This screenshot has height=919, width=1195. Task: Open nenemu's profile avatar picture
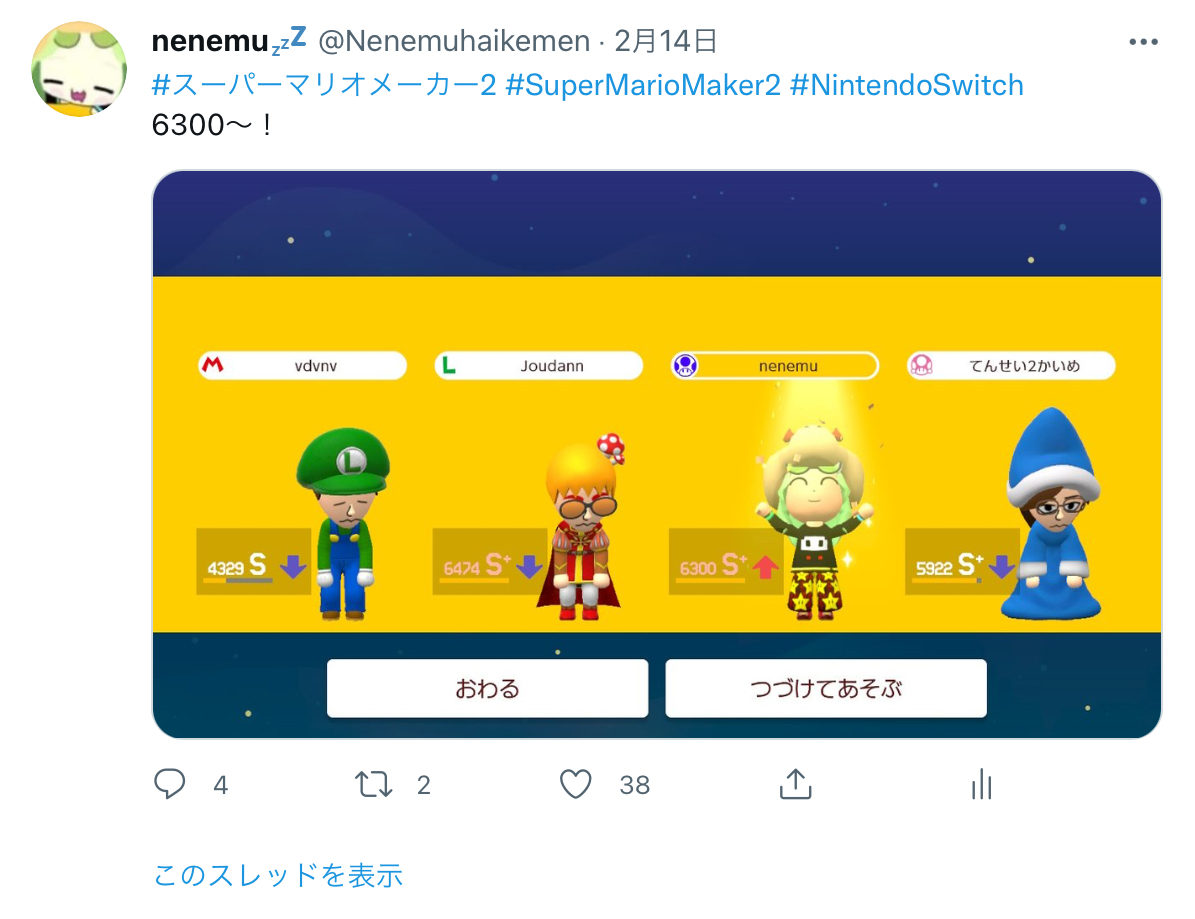click(x=79, y=69)
